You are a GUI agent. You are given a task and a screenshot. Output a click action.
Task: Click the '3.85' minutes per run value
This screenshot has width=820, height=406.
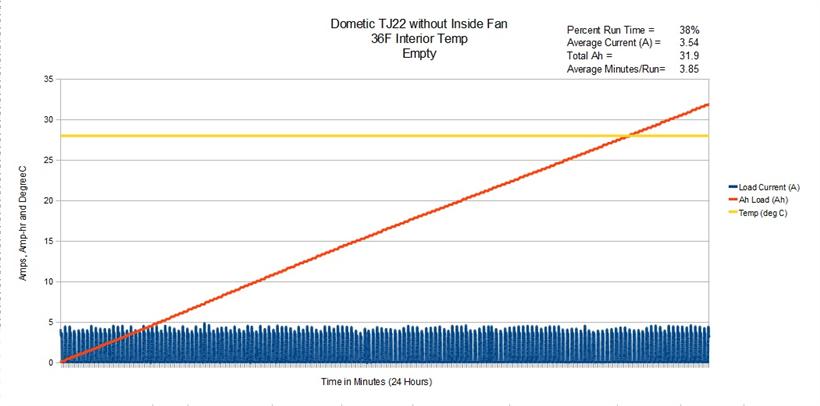690,69
